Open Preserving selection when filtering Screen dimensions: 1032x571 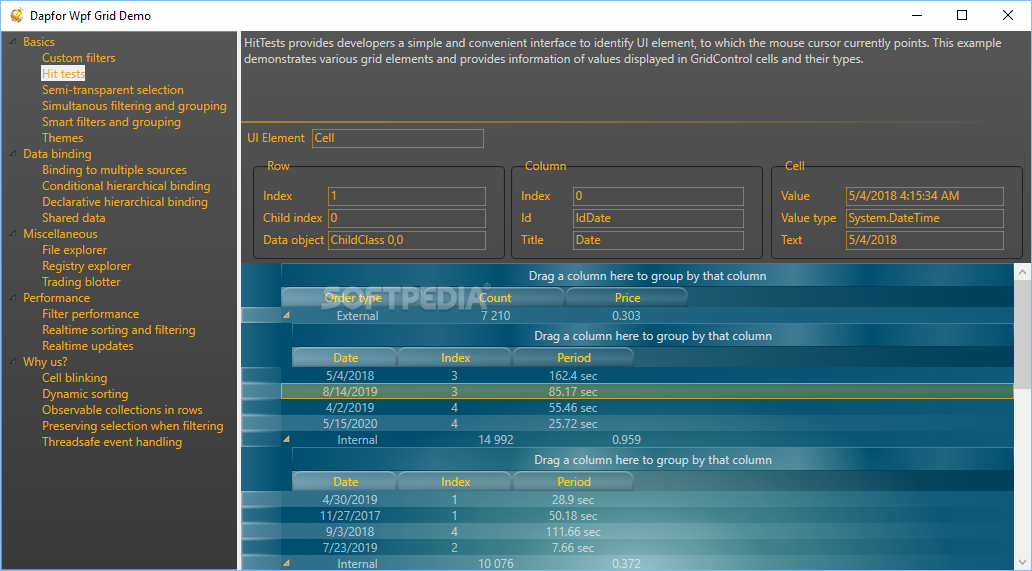[133, 426]
